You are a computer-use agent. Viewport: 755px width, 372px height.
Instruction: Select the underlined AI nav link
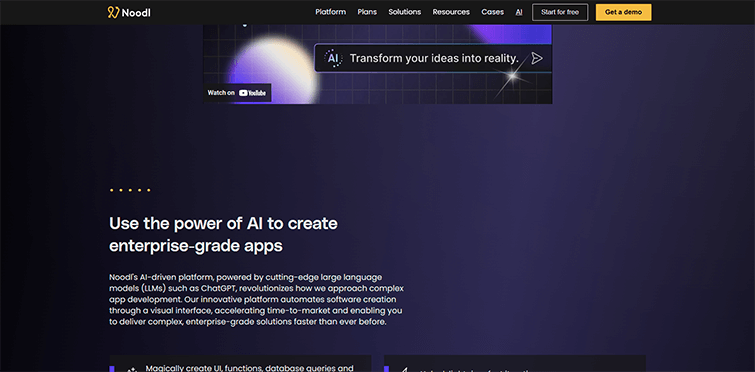pos(519,12)
